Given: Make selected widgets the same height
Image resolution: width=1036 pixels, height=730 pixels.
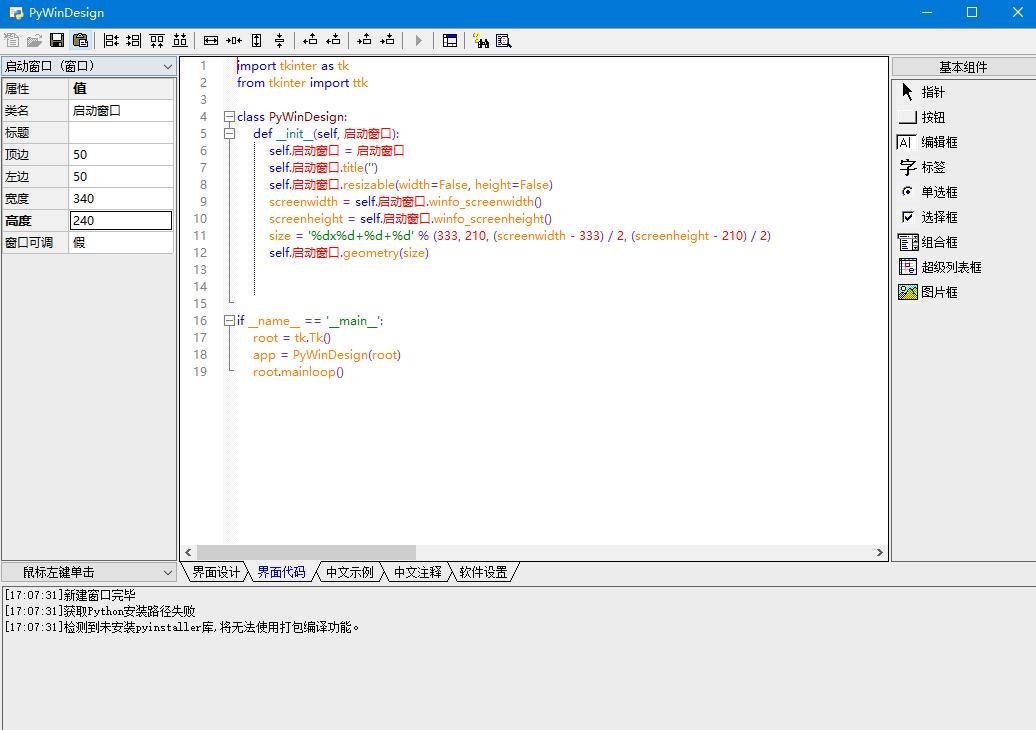Looking at the screenshot, I should [x=257, y=40].
